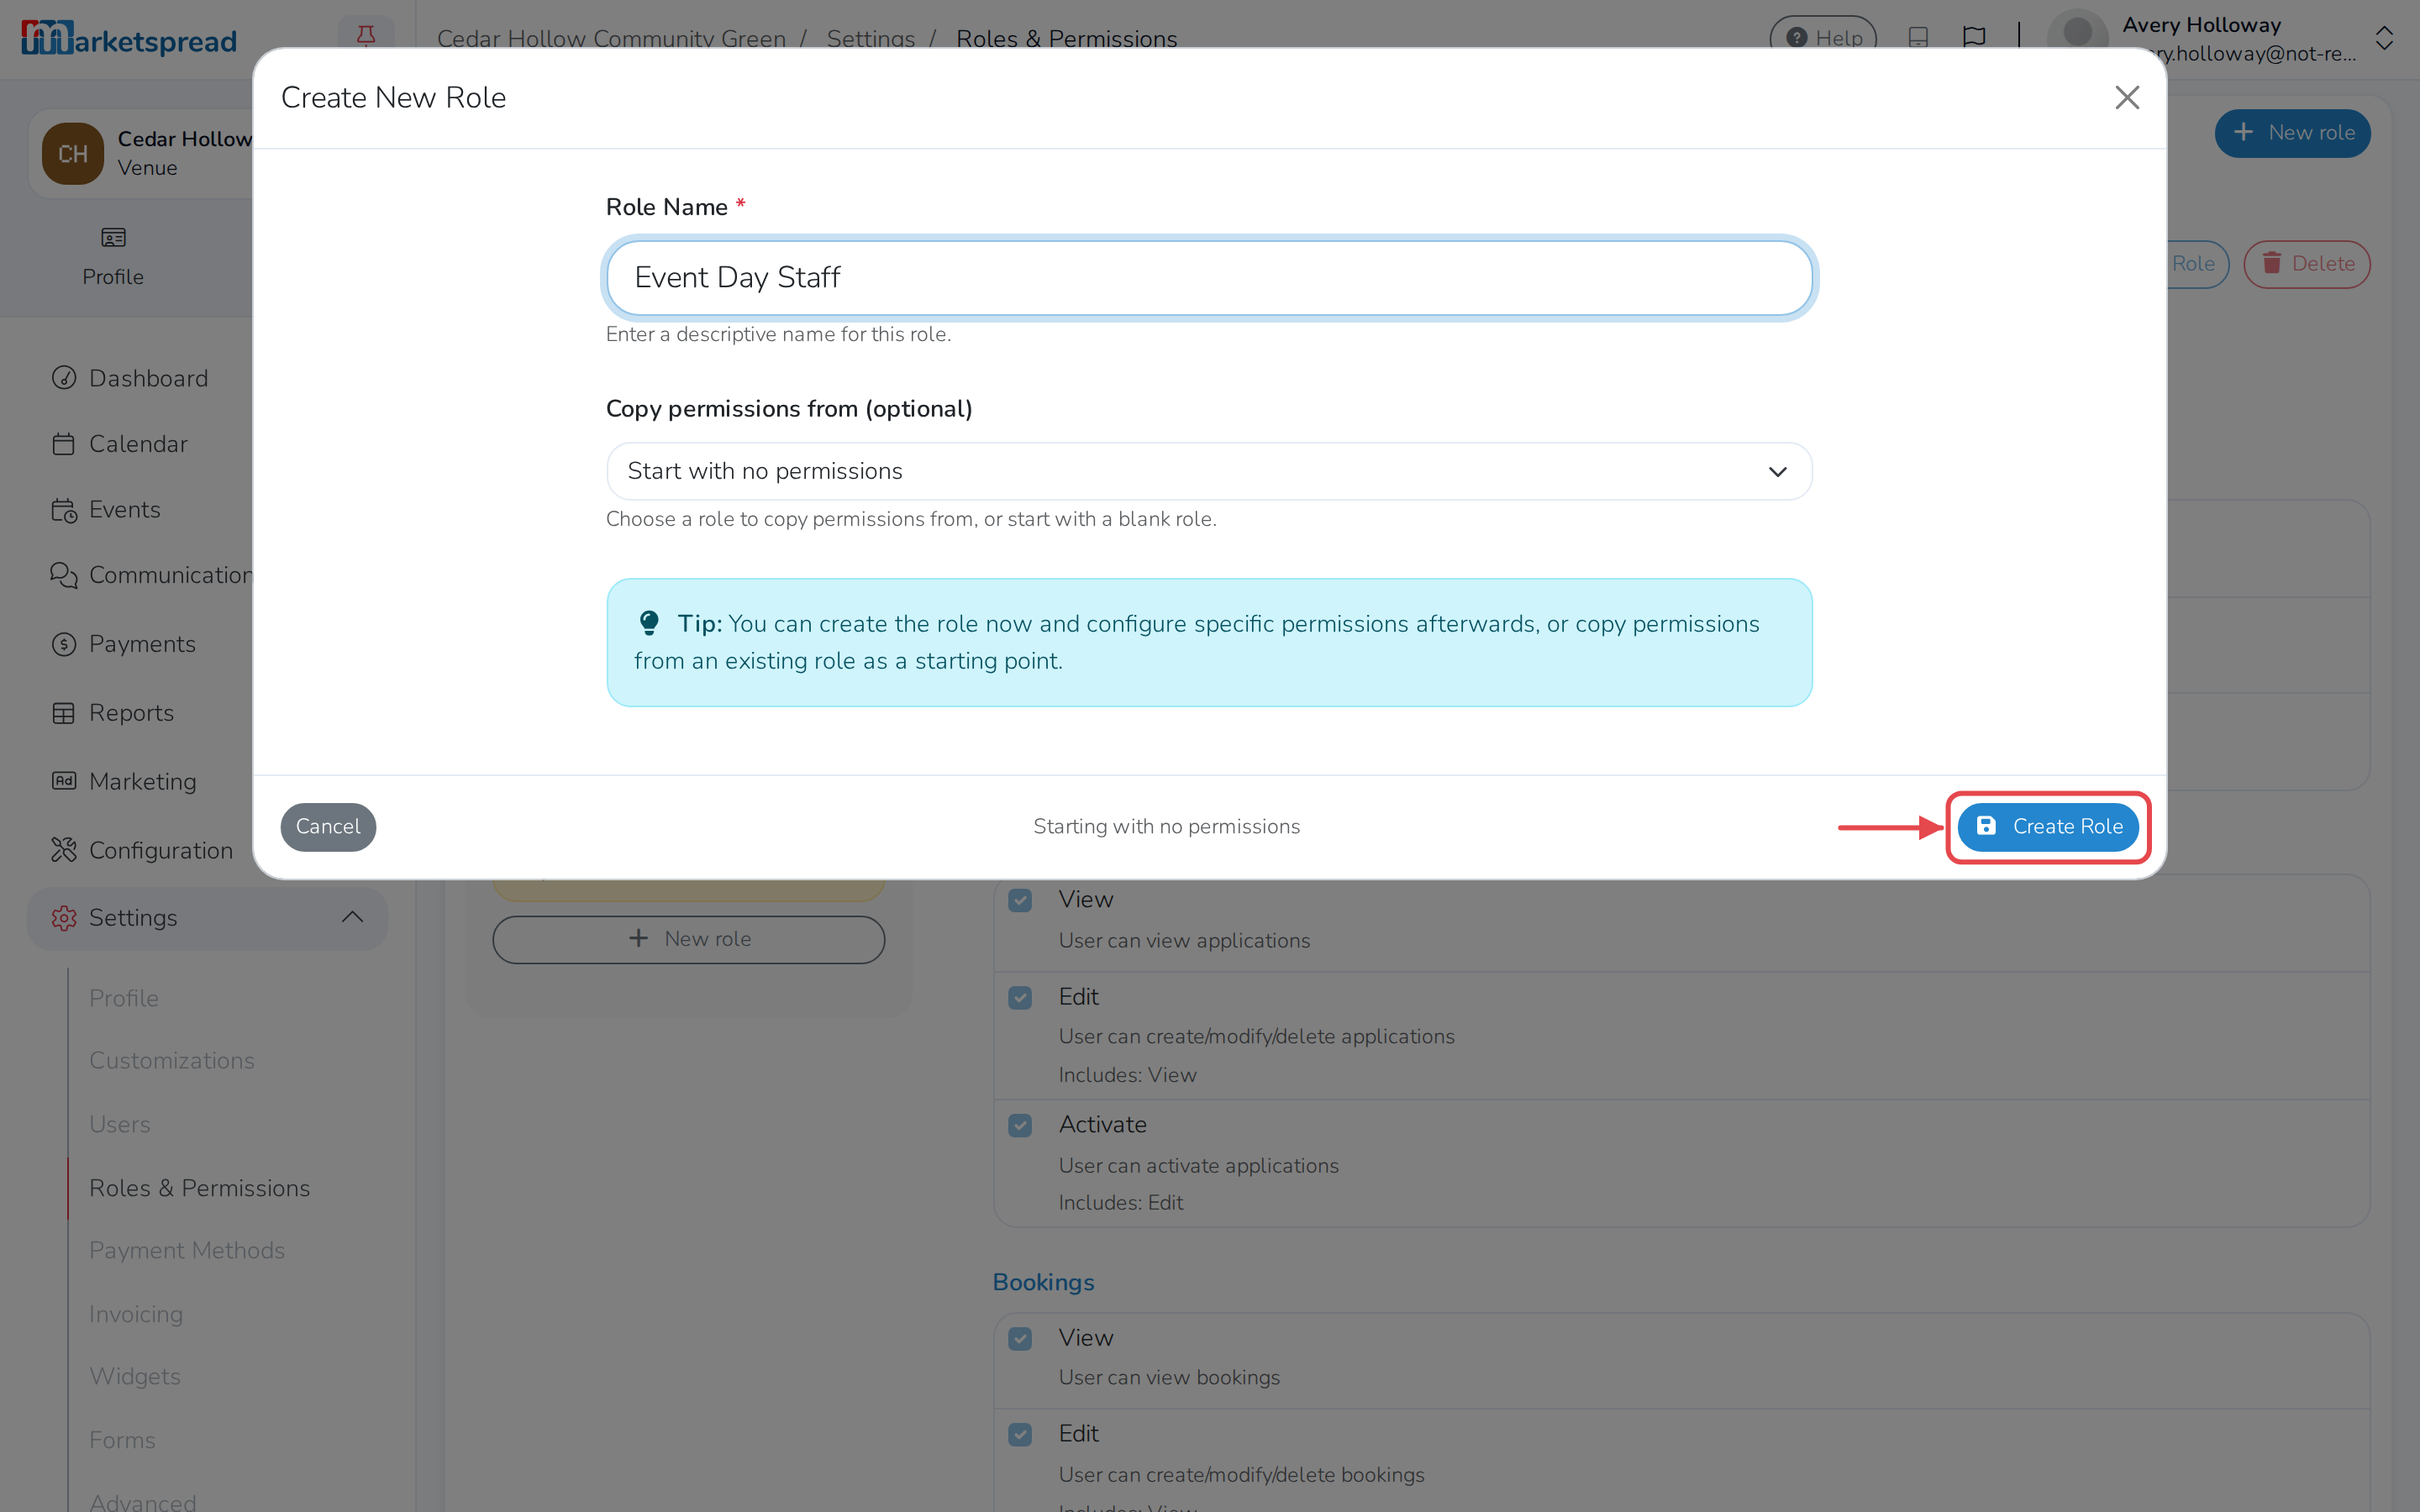Image resolution: width=2420 pixels, height=1512 pixels.
Task: Collapse the Settings section chevron
Action: [352, 917]
